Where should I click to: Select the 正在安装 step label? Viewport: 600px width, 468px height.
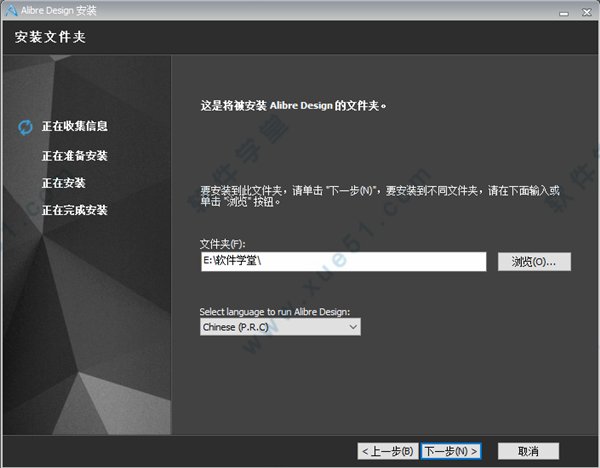pos(64,183)
